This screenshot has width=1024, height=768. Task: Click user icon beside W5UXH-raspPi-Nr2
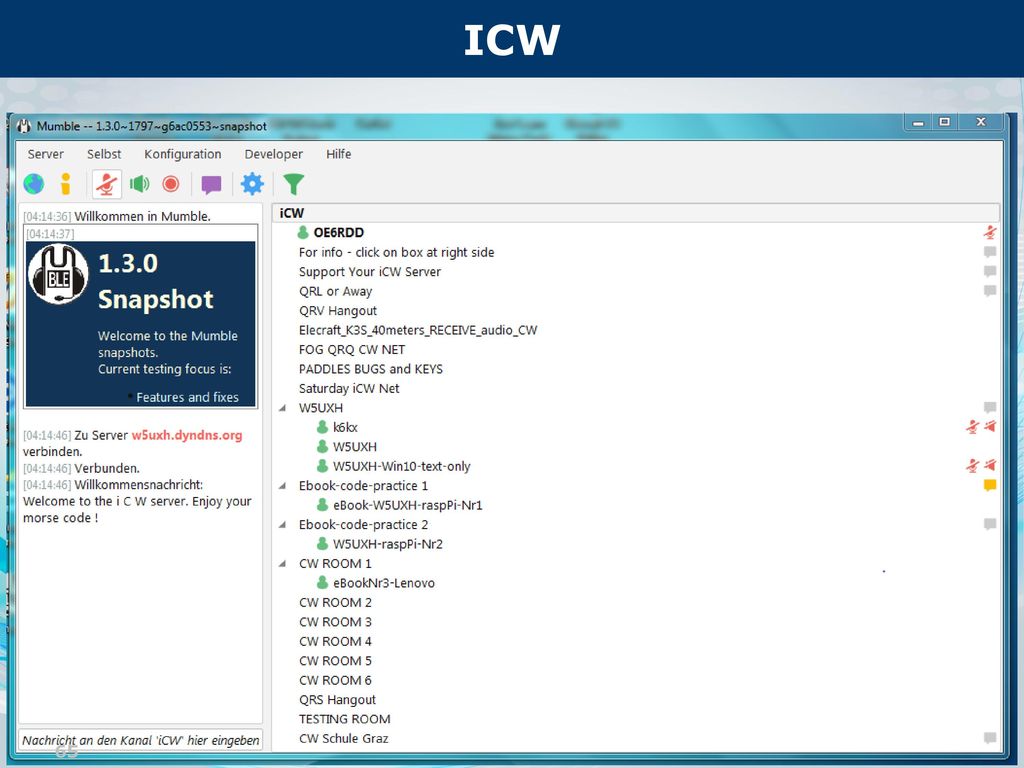pyautogui.click(x=322, y=544)
